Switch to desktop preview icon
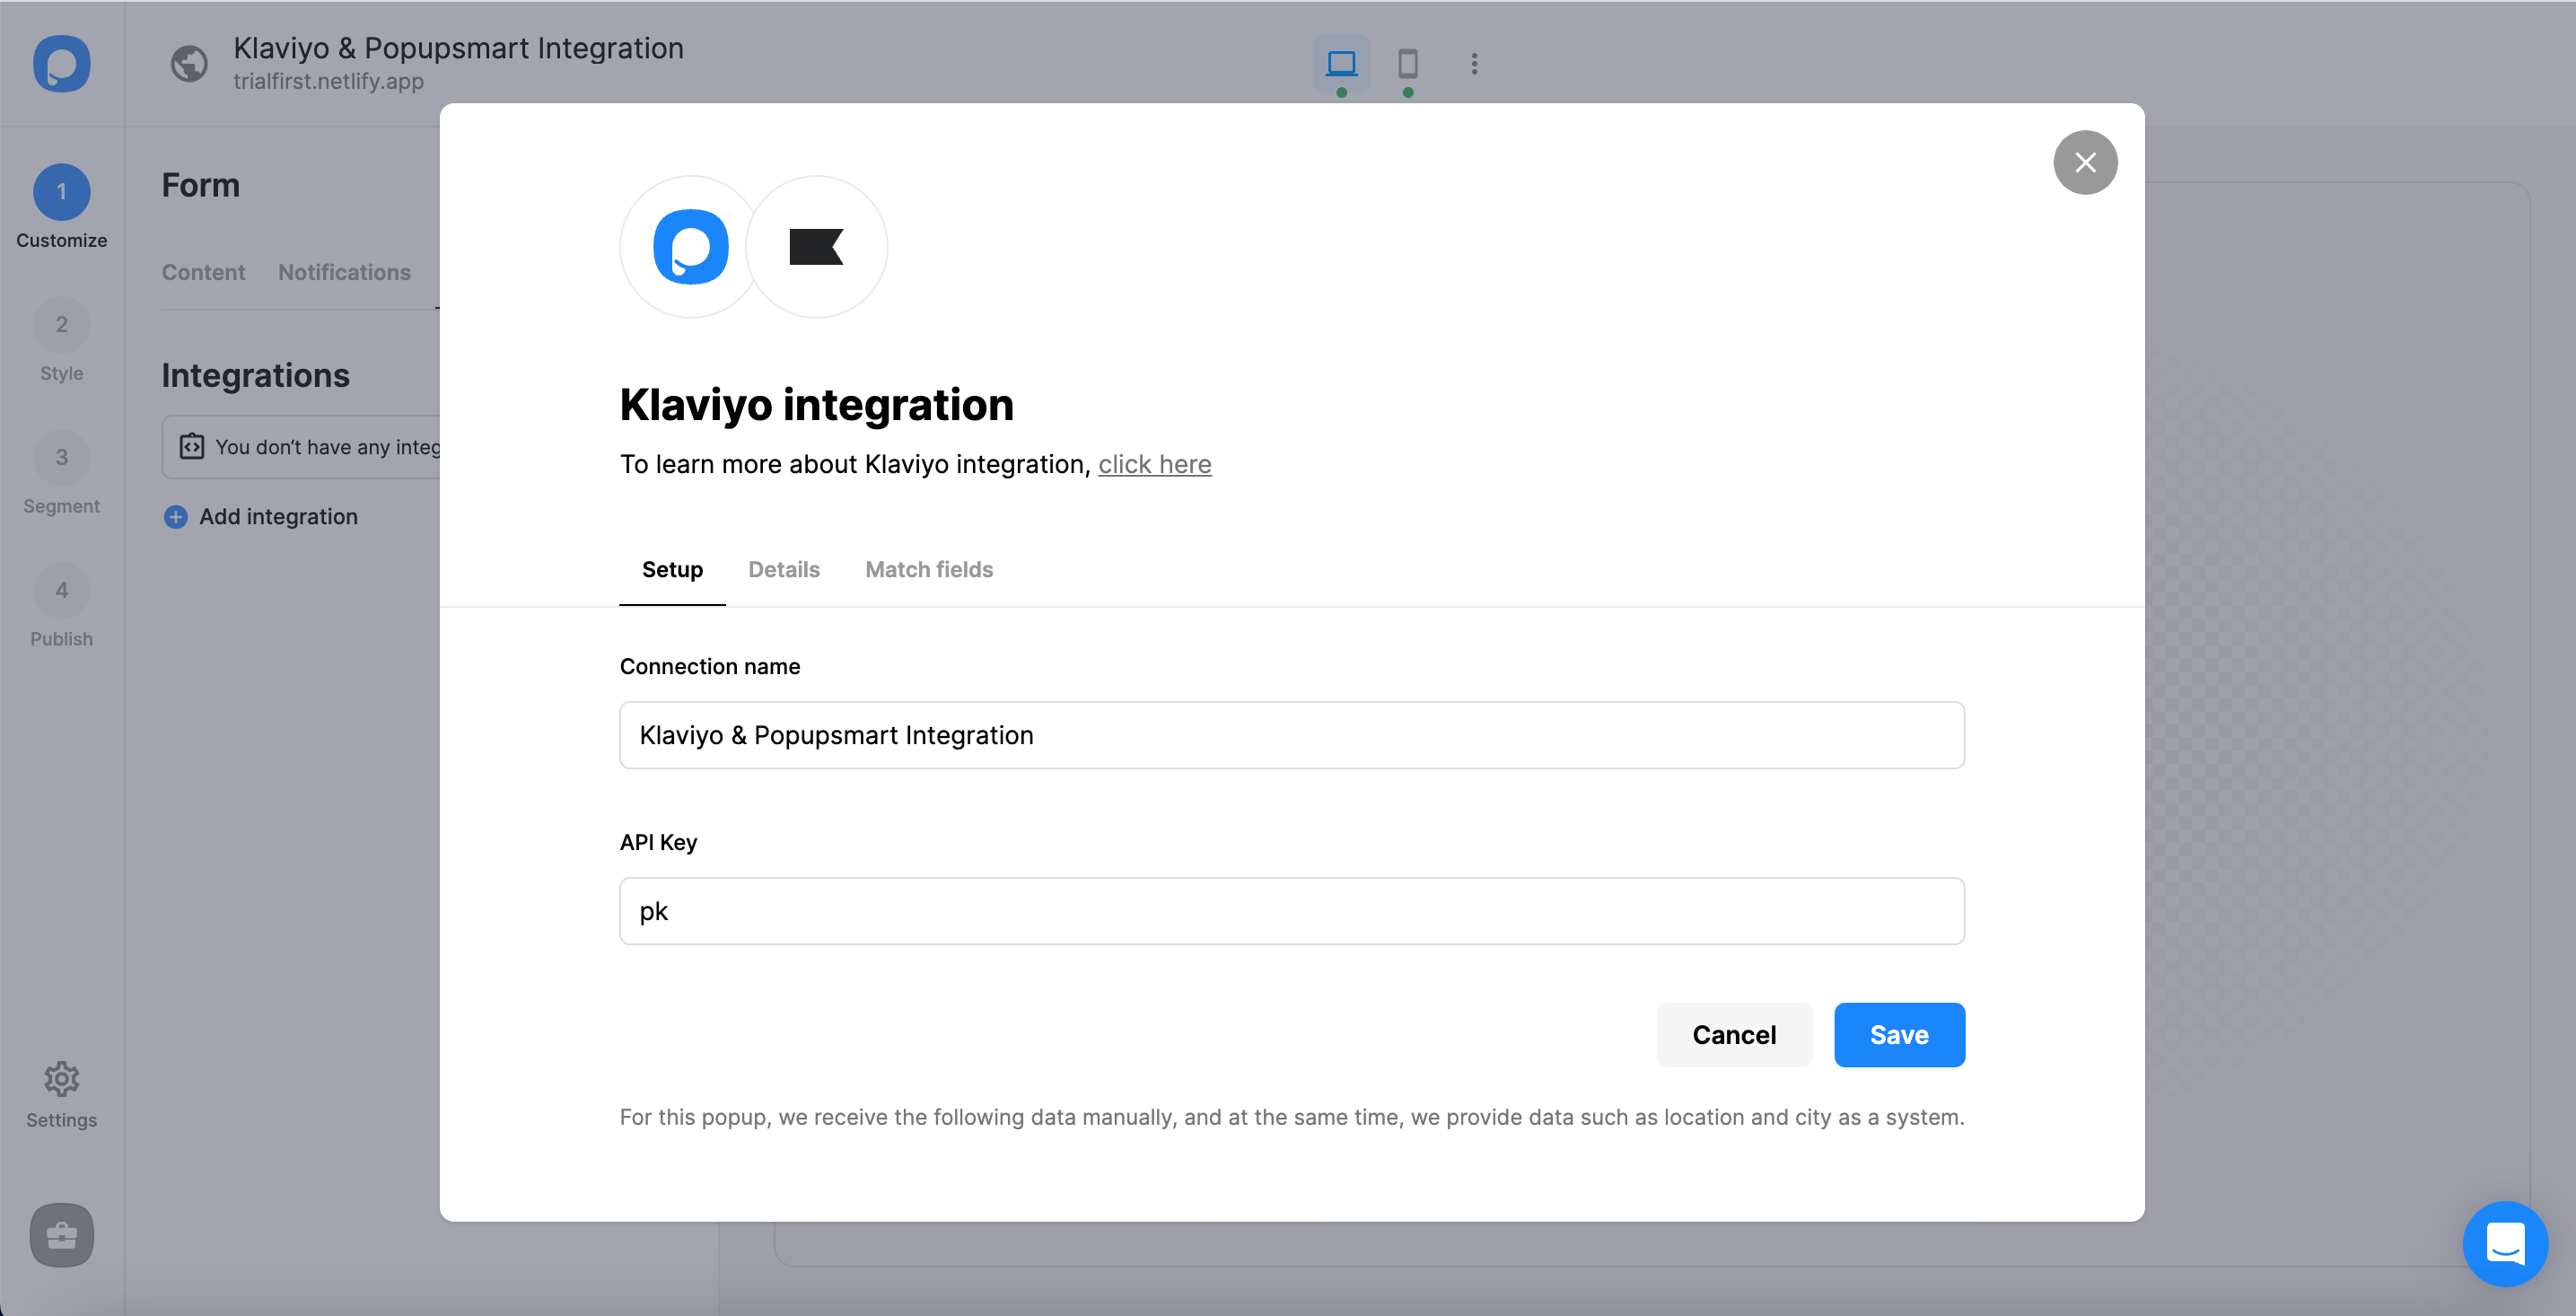 click(1340, 63)
